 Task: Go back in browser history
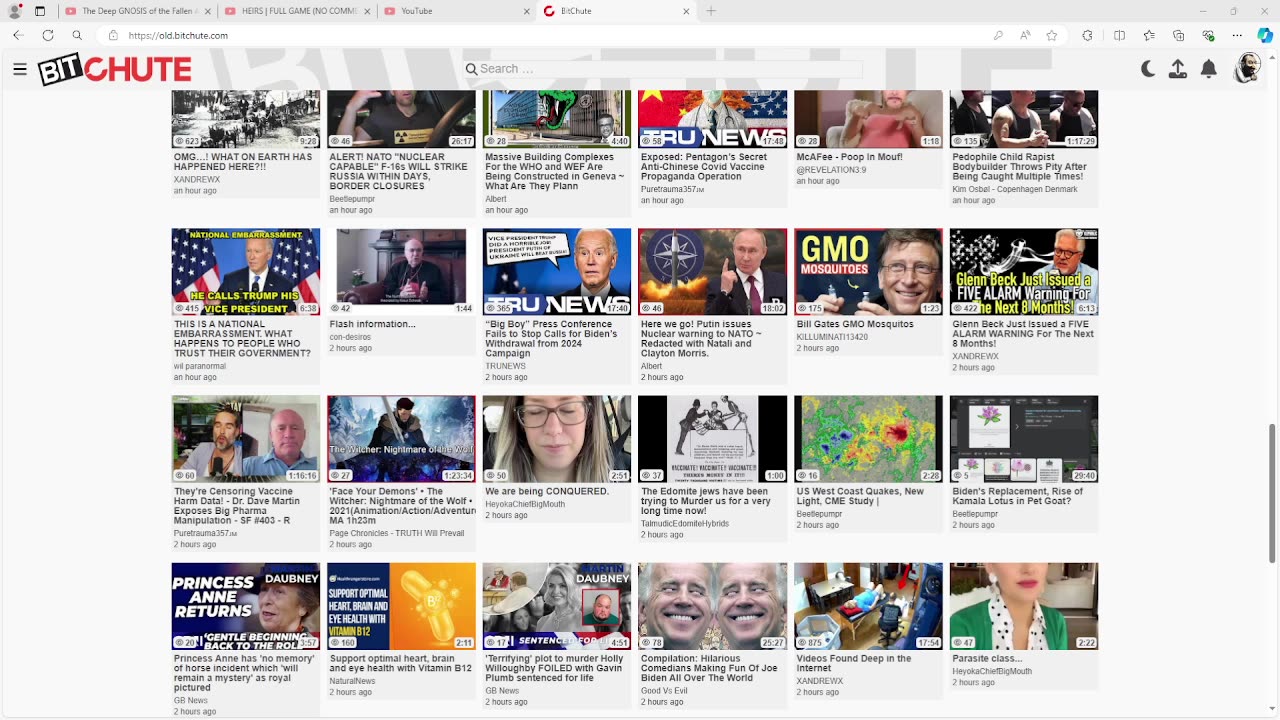18,35
